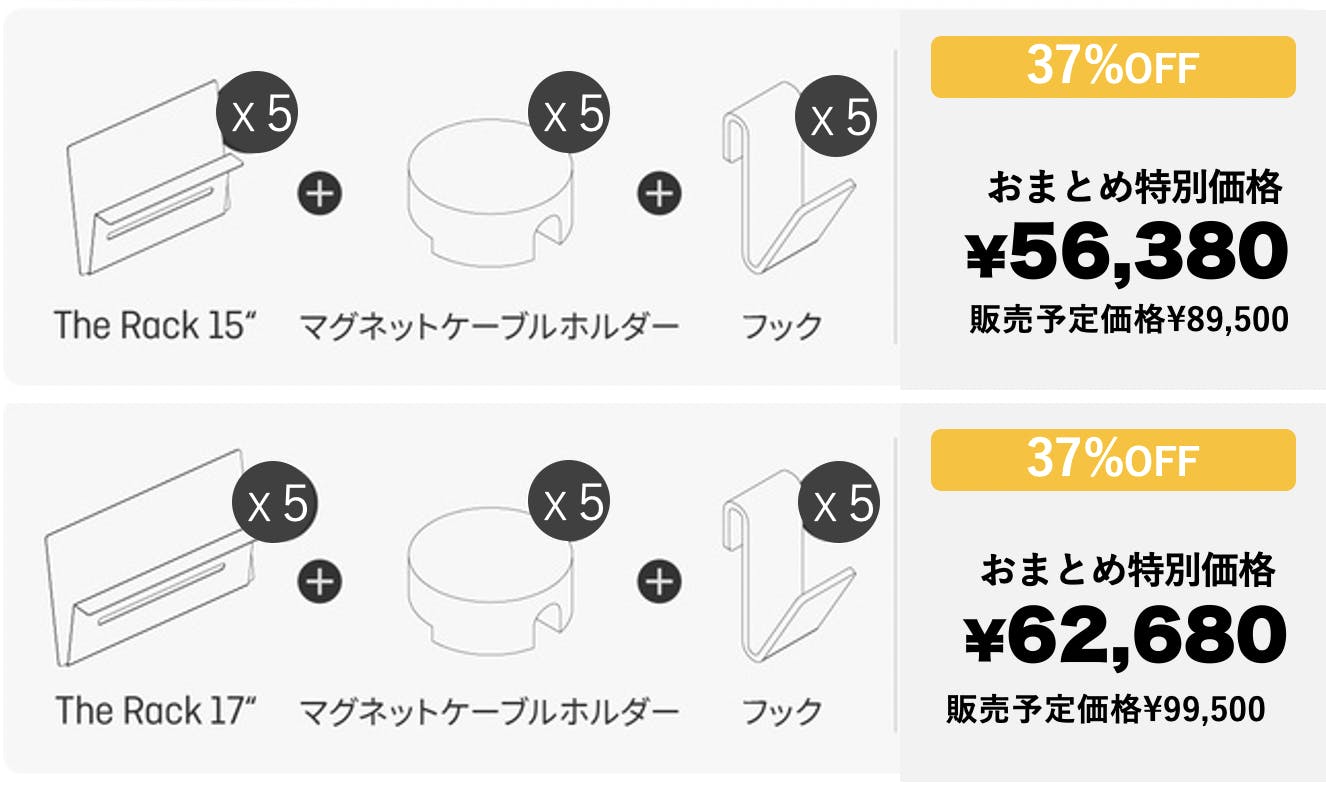Click second plus icon in bottom bundle
The height and width of the screenshot is (792, 1326).
click(659, 580)
